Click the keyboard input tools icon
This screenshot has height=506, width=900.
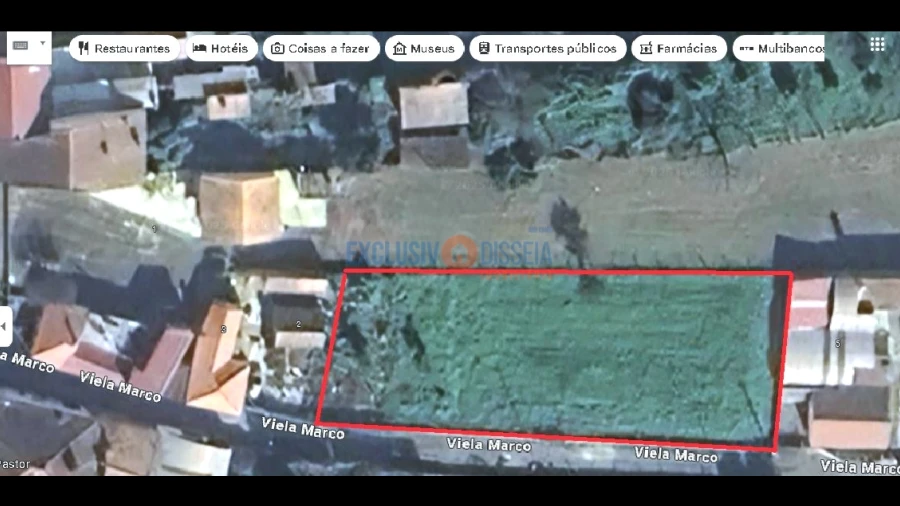pyautogui.click(x=21, y=46)
